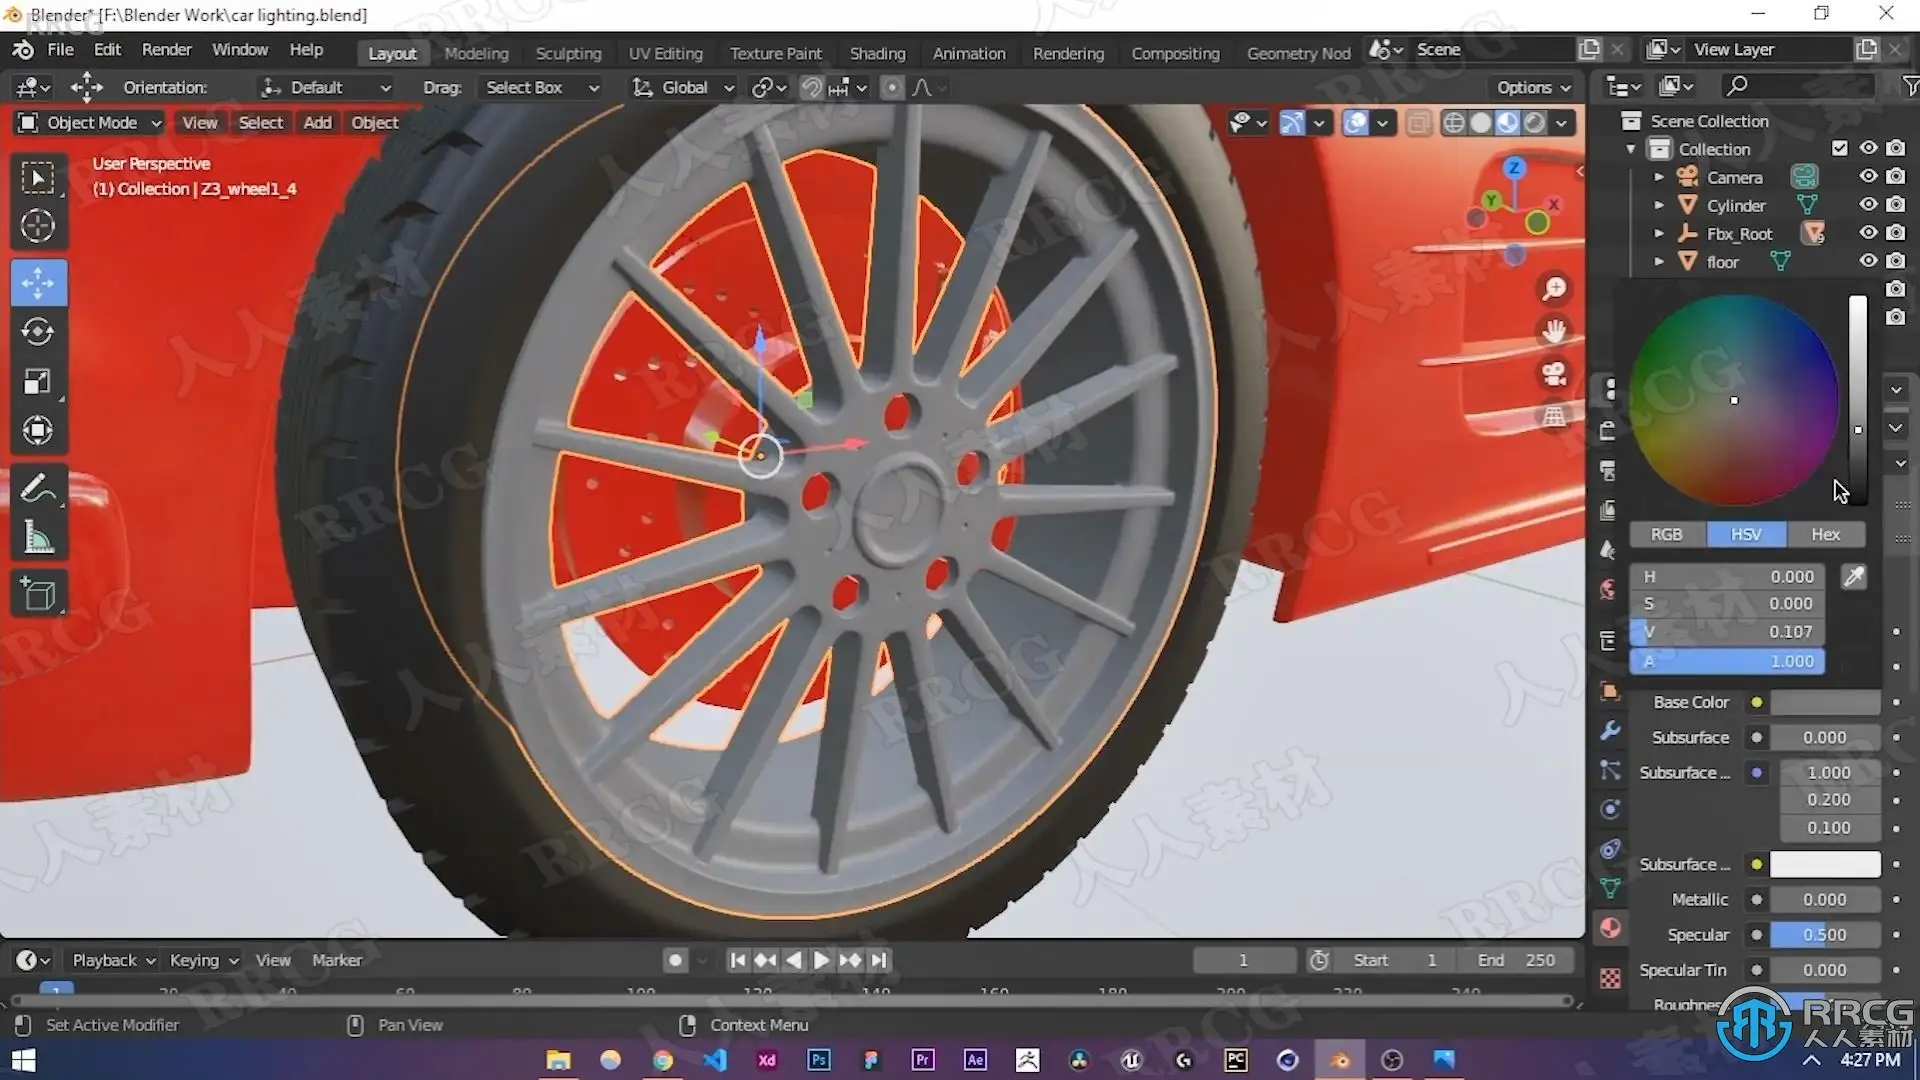Select the Scale tool

click(x=38, y=382)
